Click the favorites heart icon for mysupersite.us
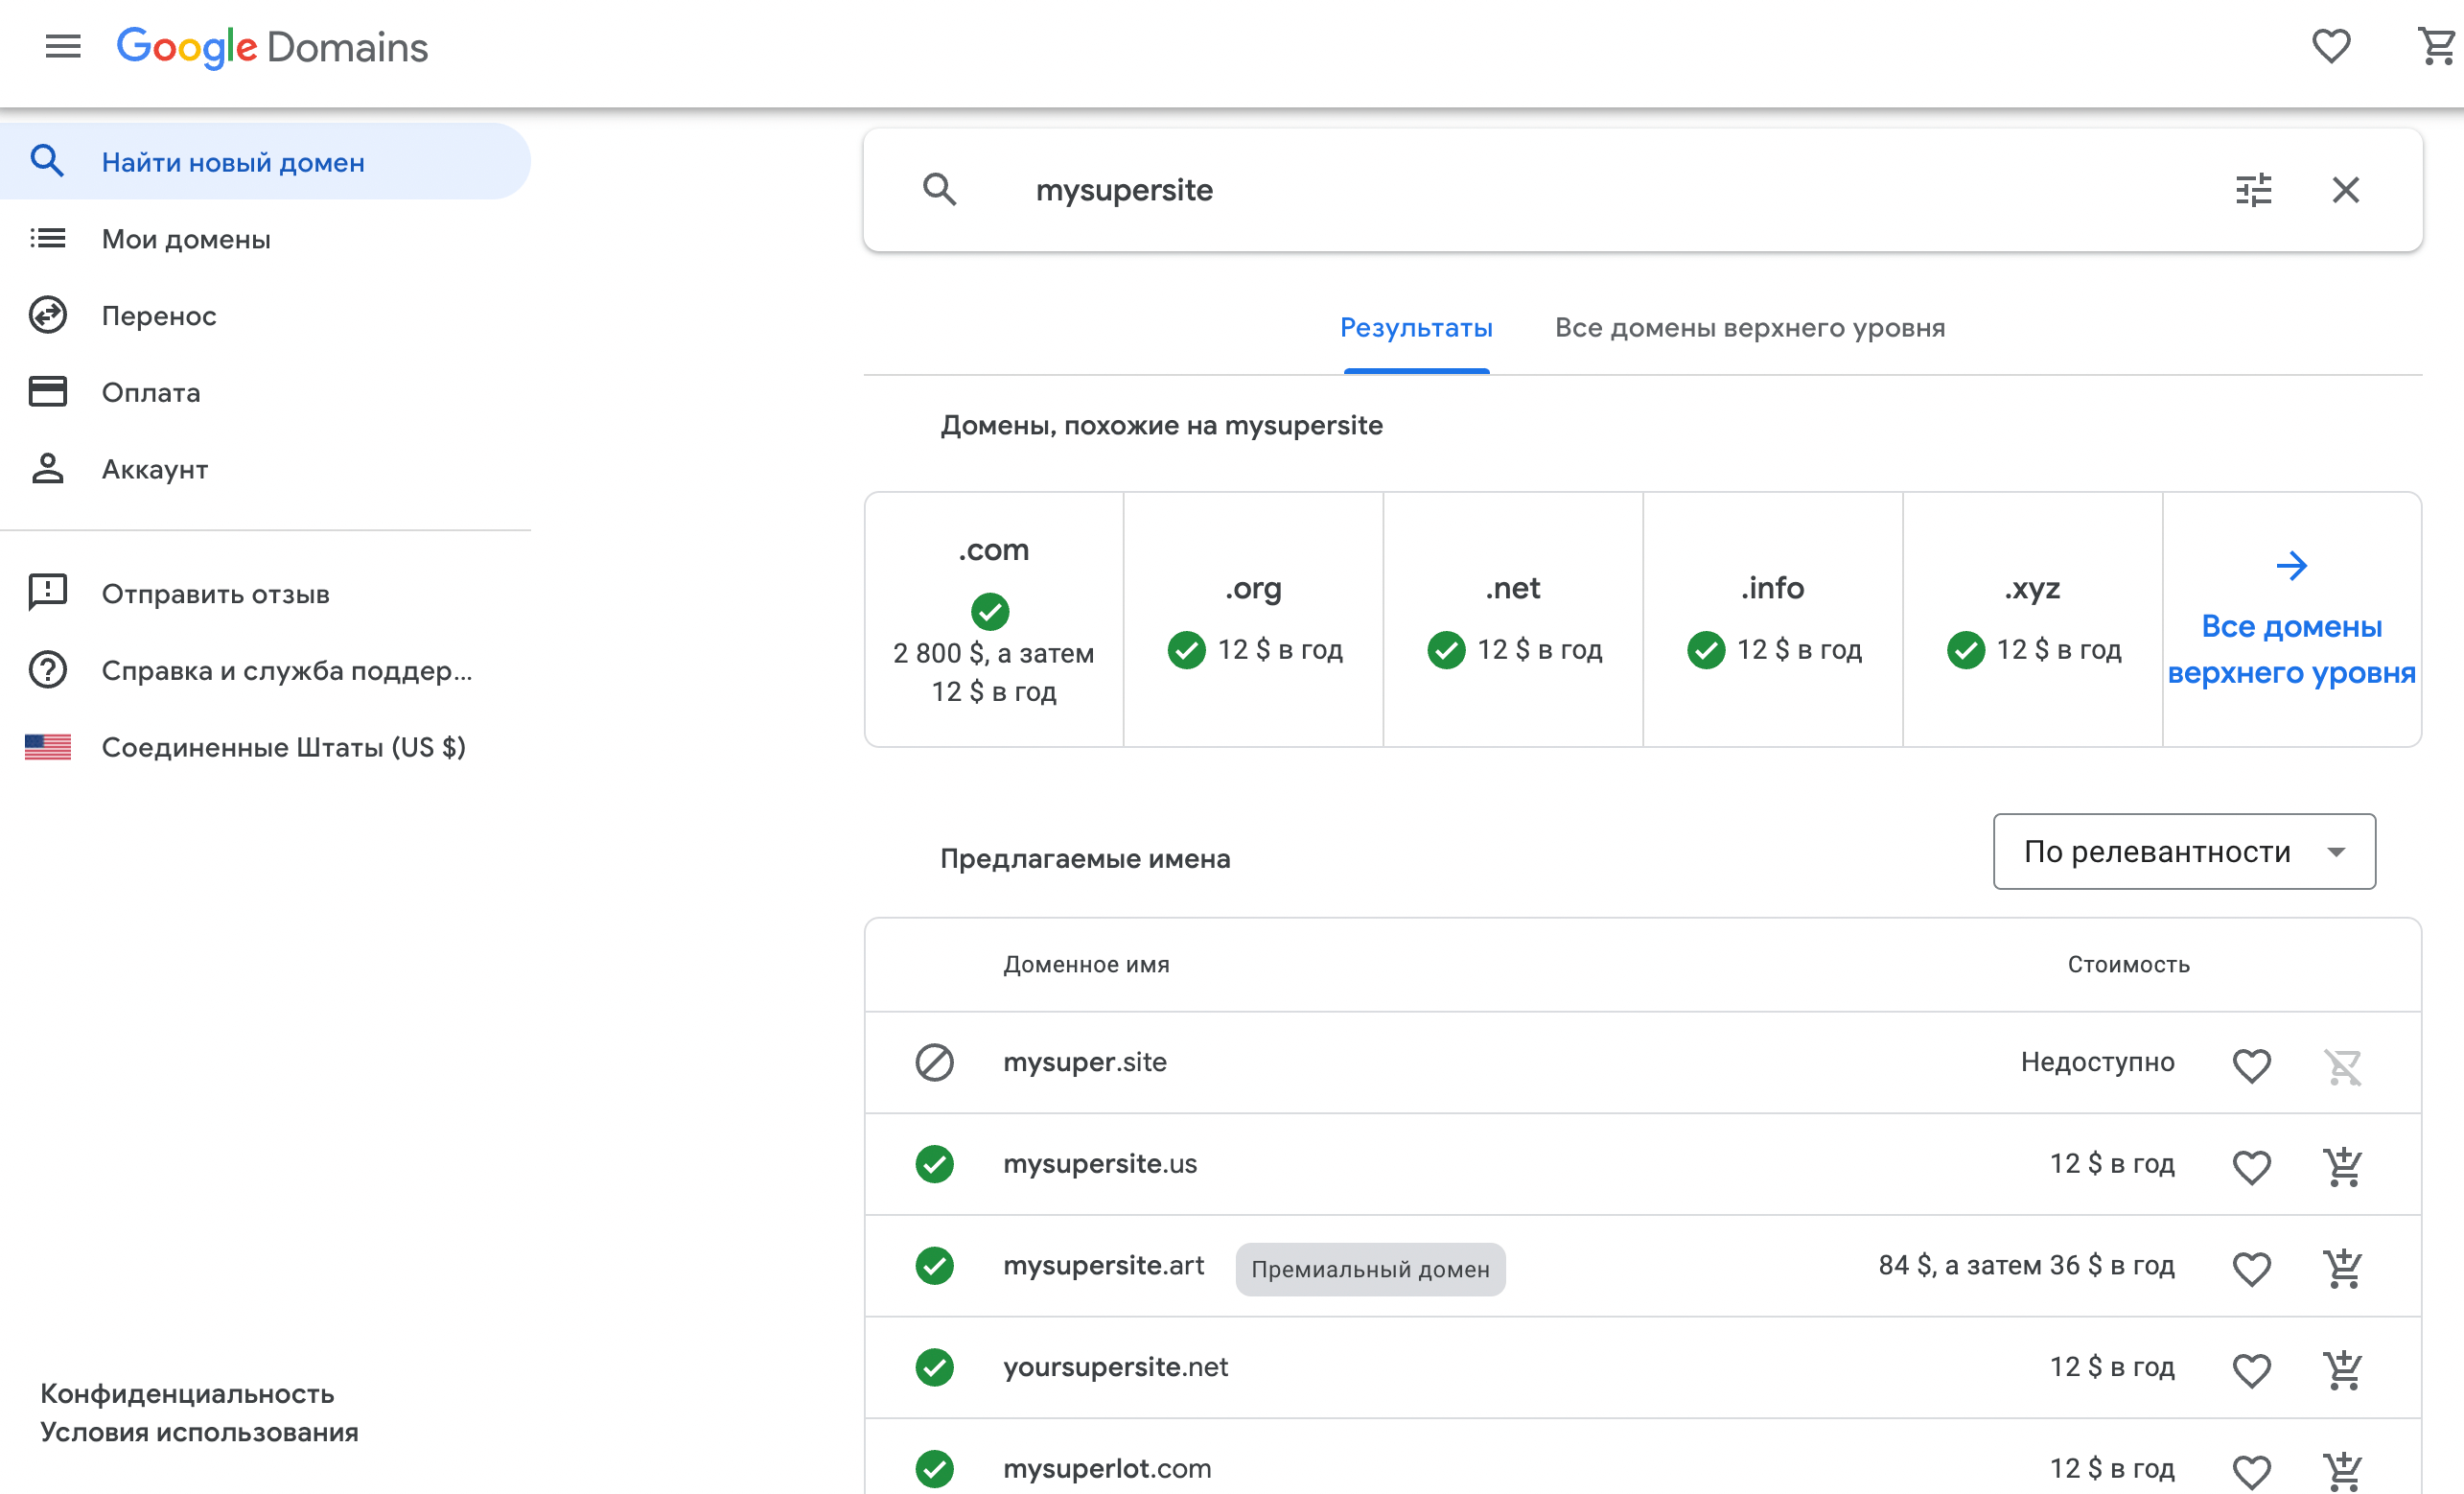 coord(2251,1165)
